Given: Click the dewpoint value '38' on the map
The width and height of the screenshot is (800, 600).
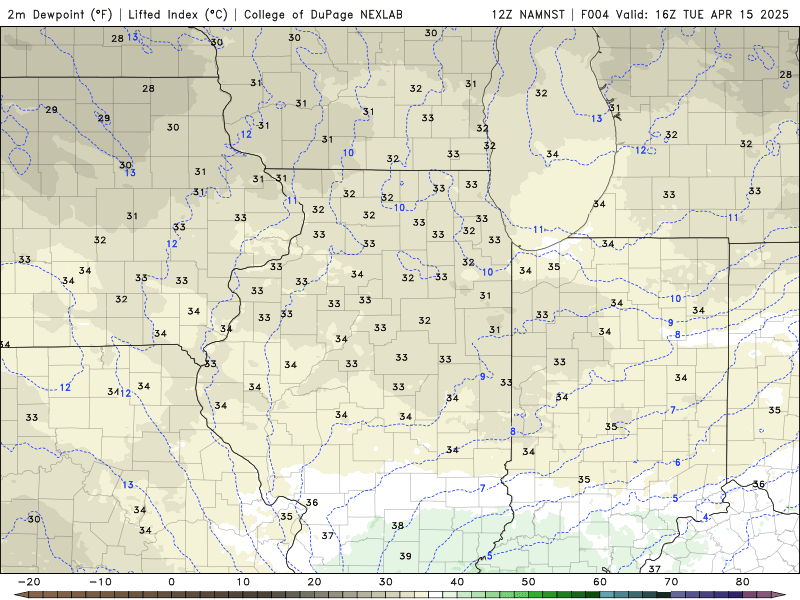Looking at the screenshot, I should (398, 526).
